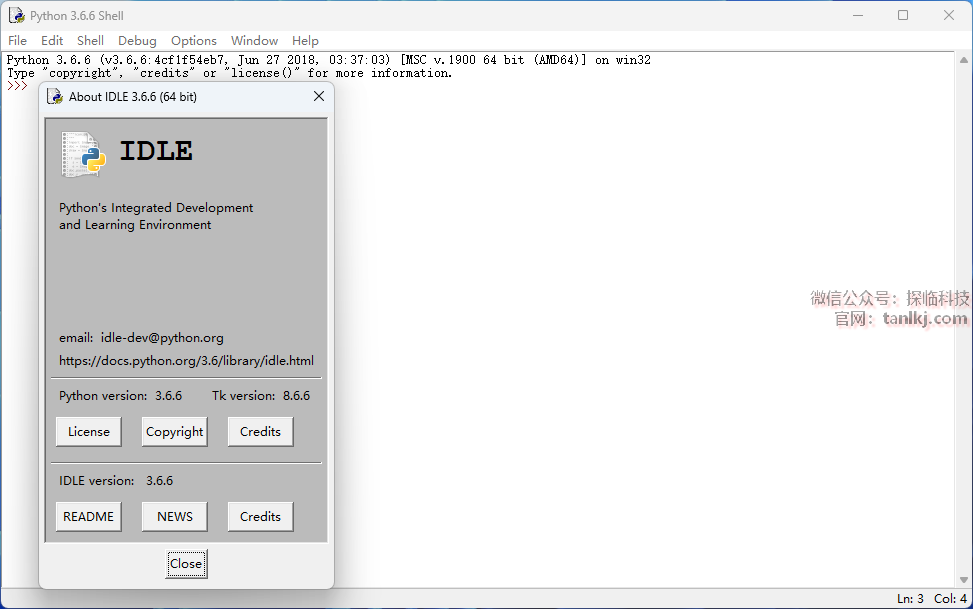This screenshot has height=609, width=973.
Task: Click the scrollbar down arrow in Shell
Action: point(964,580)
